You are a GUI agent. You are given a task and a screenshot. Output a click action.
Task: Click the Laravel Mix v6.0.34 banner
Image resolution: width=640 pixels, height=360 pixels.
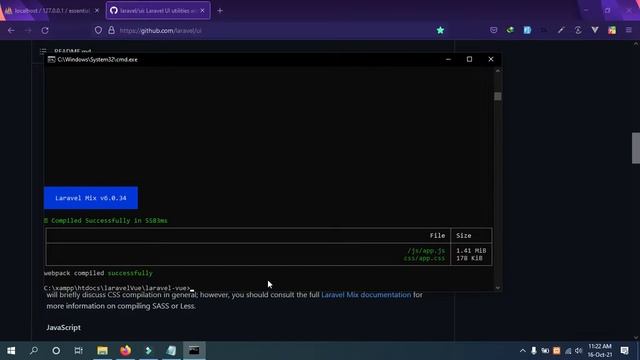coord(91,198)
